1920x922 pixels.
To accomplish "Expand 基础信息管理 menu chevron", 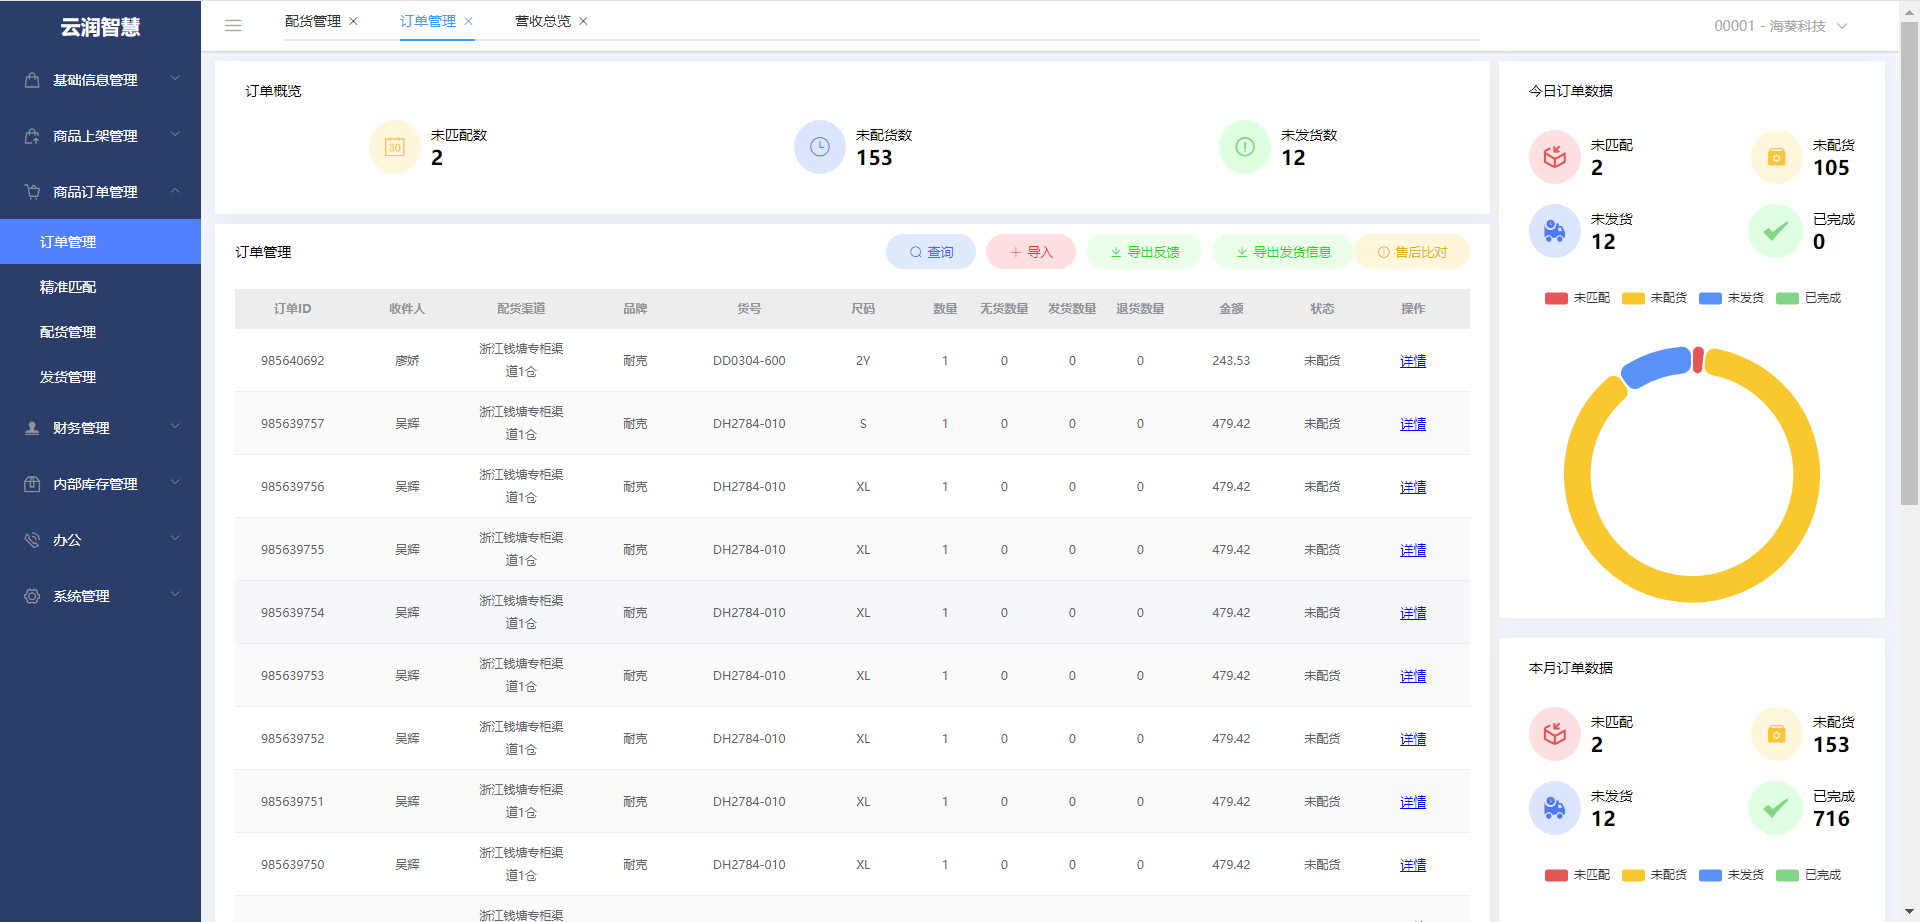I will click(175, 78).
